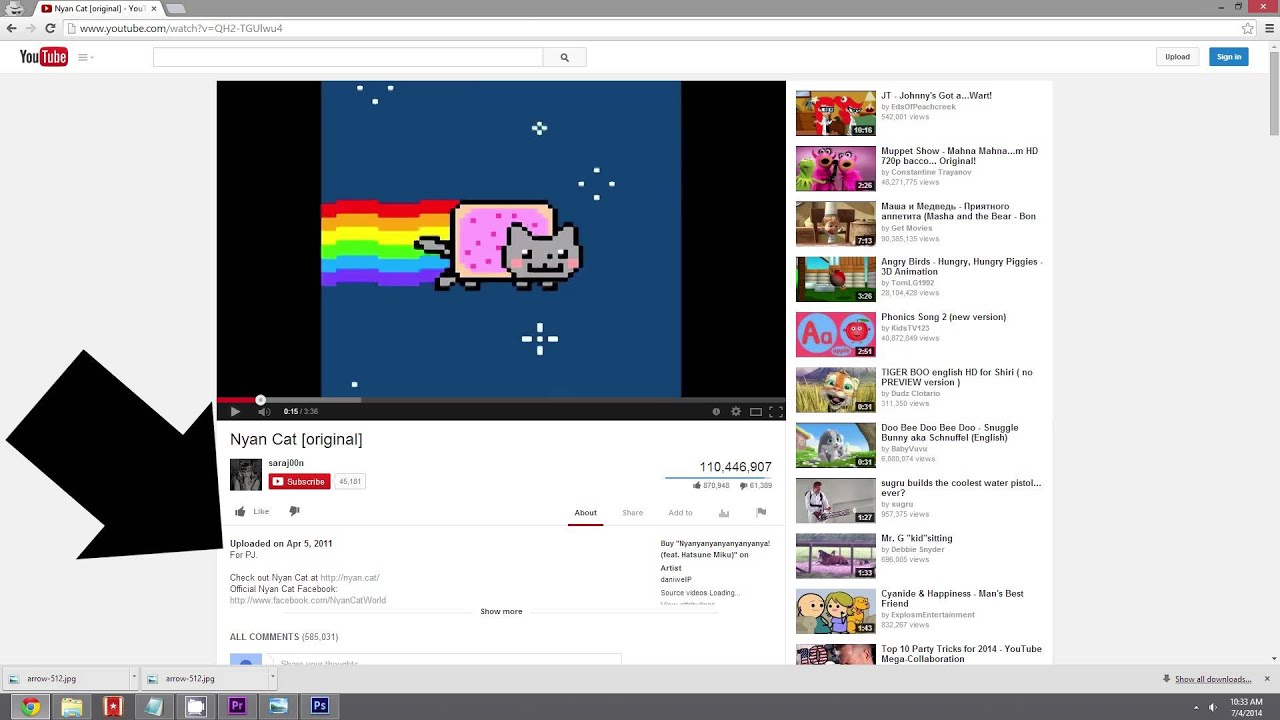Open TIGER BOO english HD video title
1280x720 pixels.
click(957, 377)
